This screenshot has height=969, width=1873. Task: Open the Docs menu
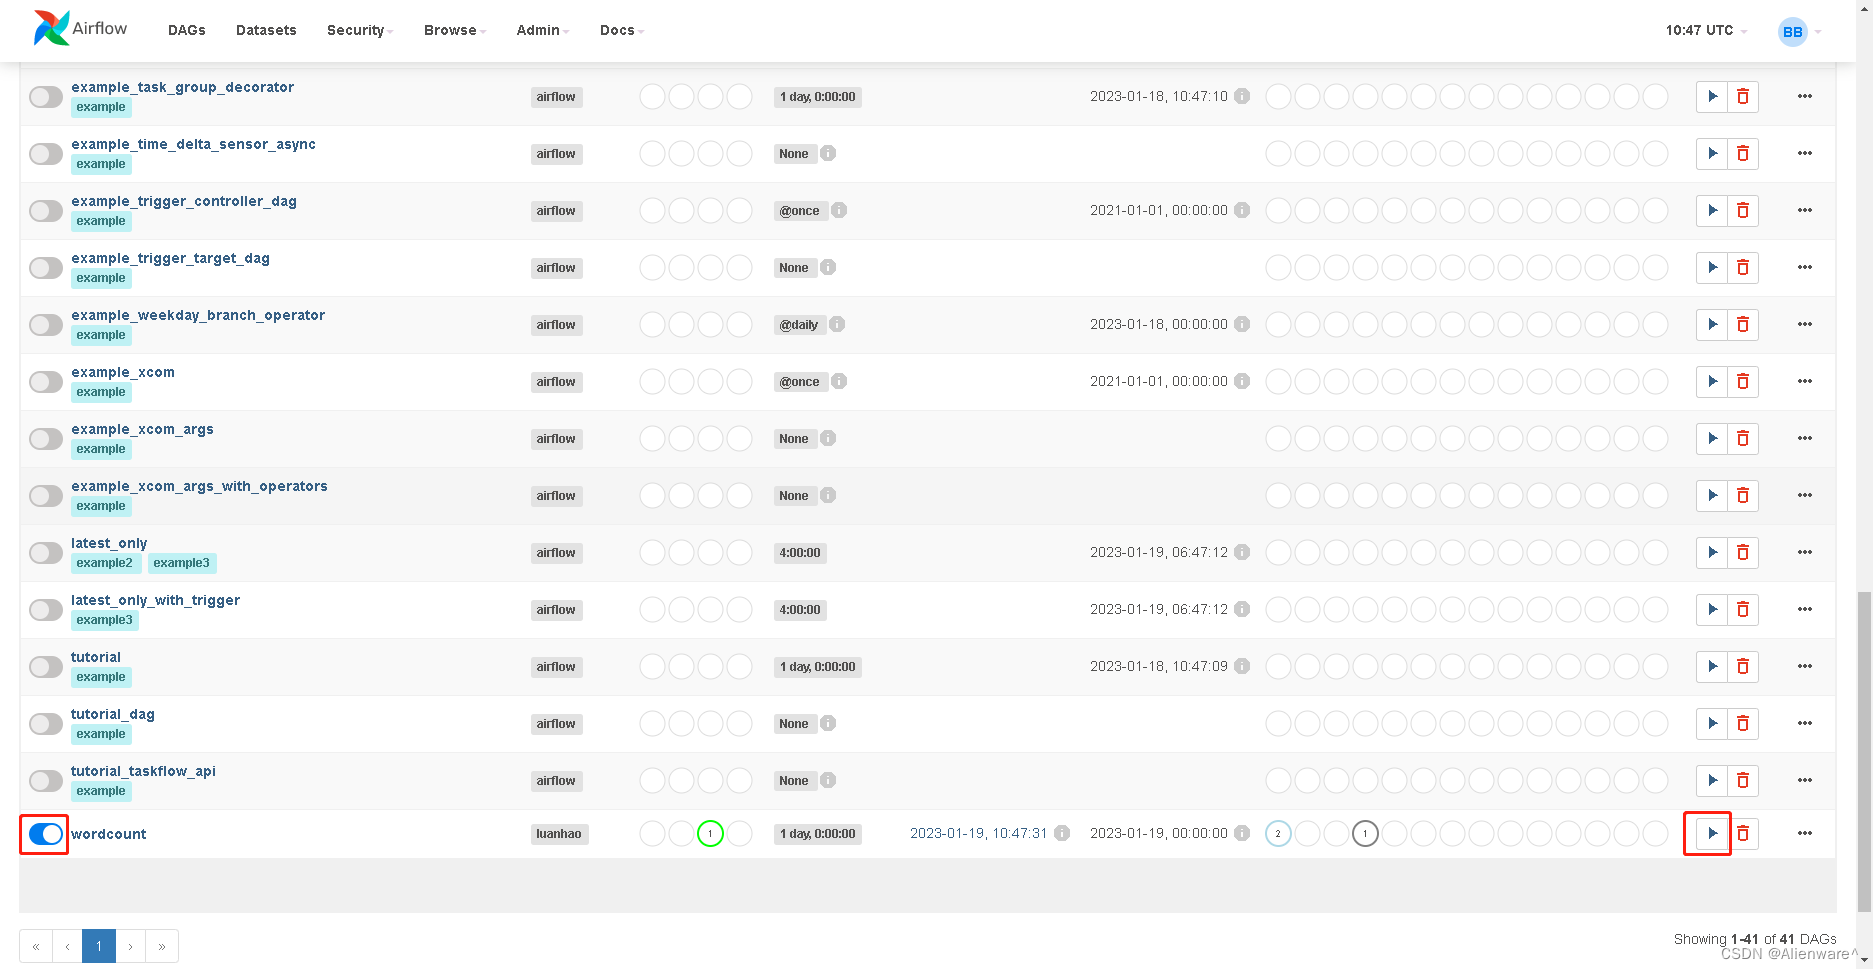click(620, 30)
